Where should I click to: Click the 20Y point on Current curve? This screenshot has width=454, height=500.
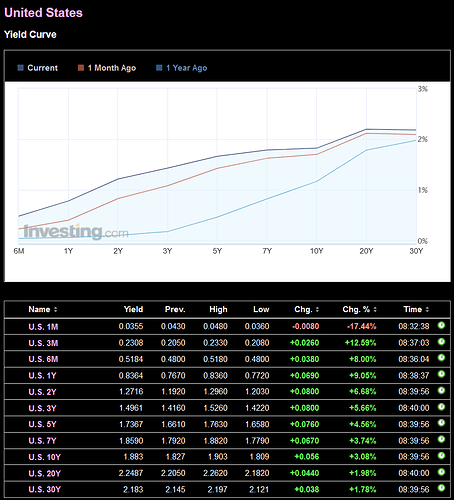tap(366, 129)
